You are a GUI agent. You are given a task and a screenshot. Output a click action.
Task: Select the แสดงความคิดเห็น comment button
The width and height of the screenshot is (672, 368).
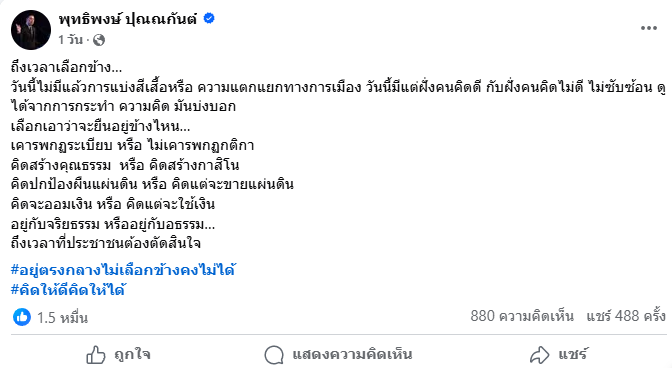pos(338,355)
